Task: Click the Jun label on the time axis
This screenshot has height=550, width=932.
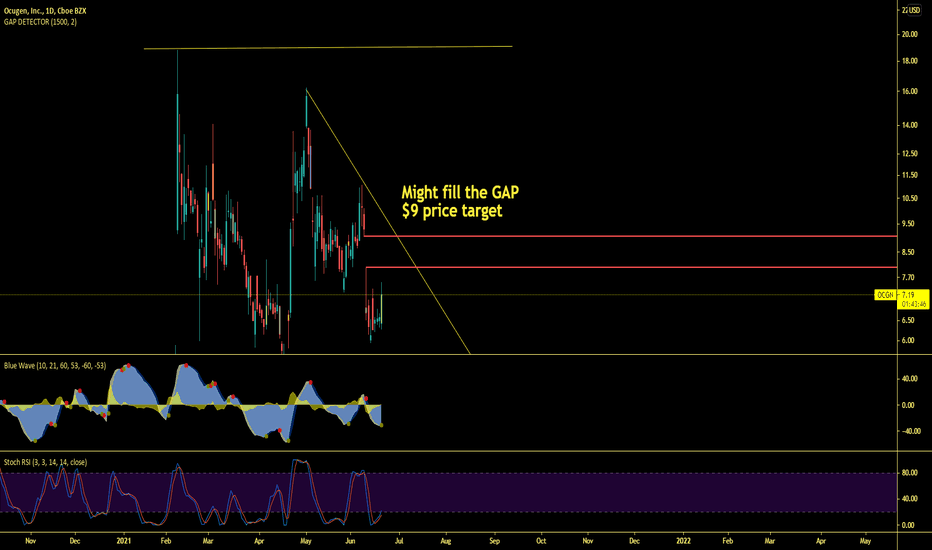Action: point(350,541)
